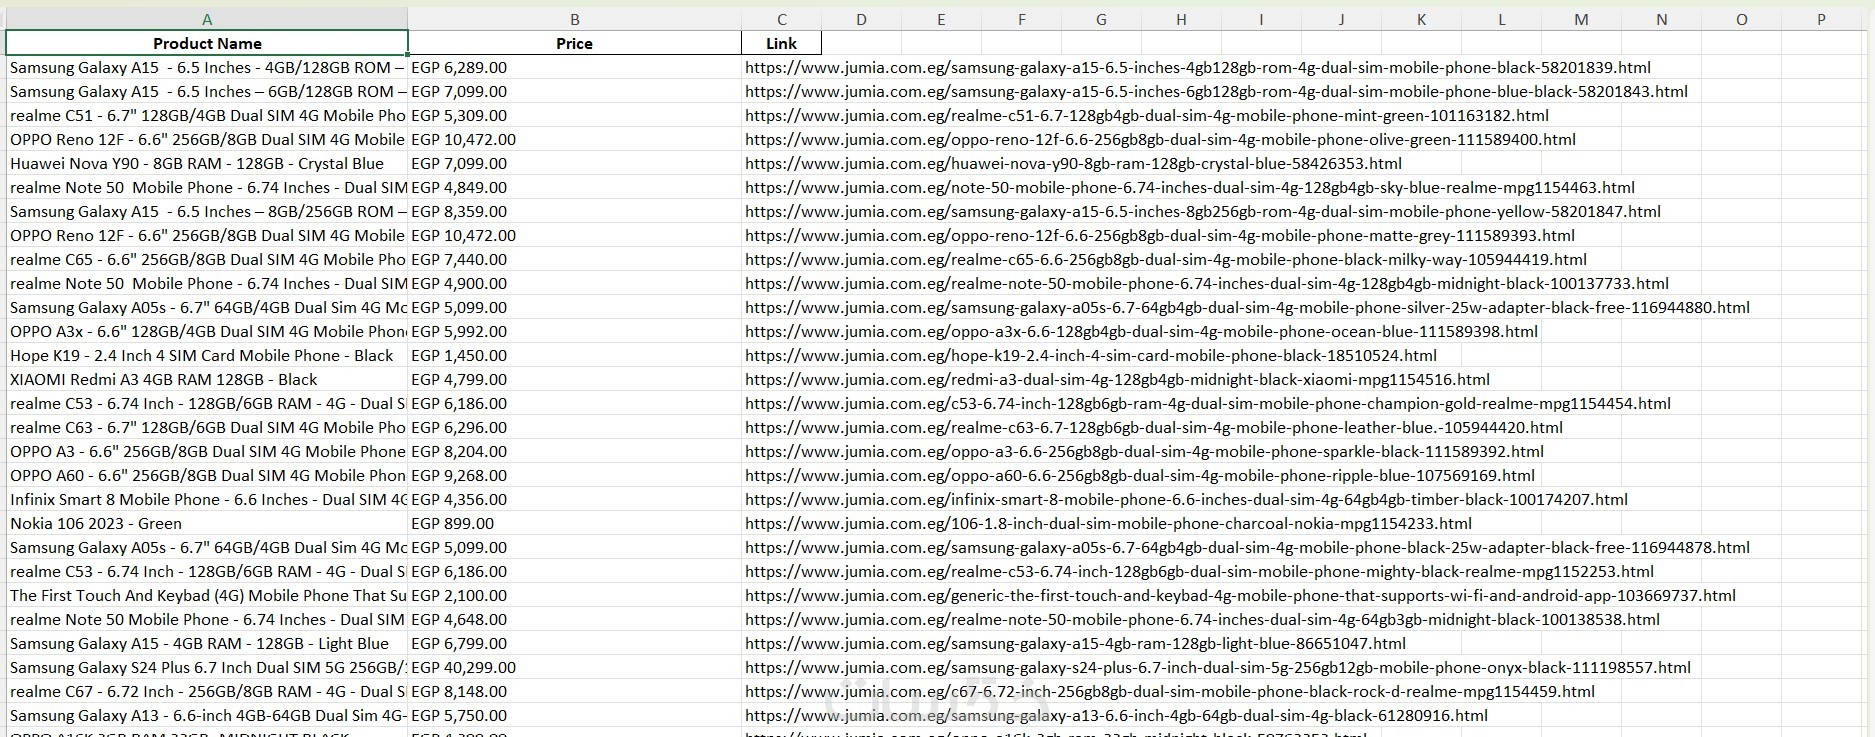Select column P header

[1821, 19]
